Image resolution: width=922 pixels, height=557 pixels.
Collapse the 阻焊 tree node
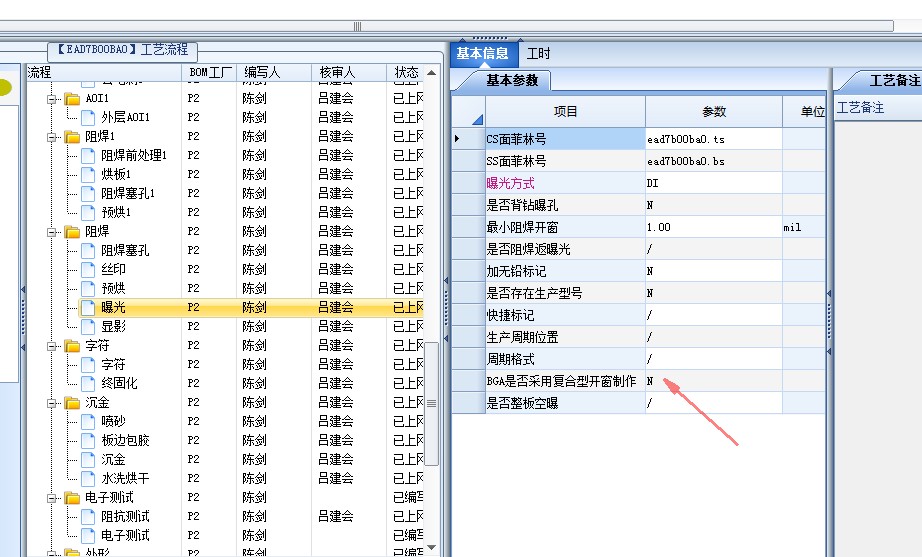52,232
